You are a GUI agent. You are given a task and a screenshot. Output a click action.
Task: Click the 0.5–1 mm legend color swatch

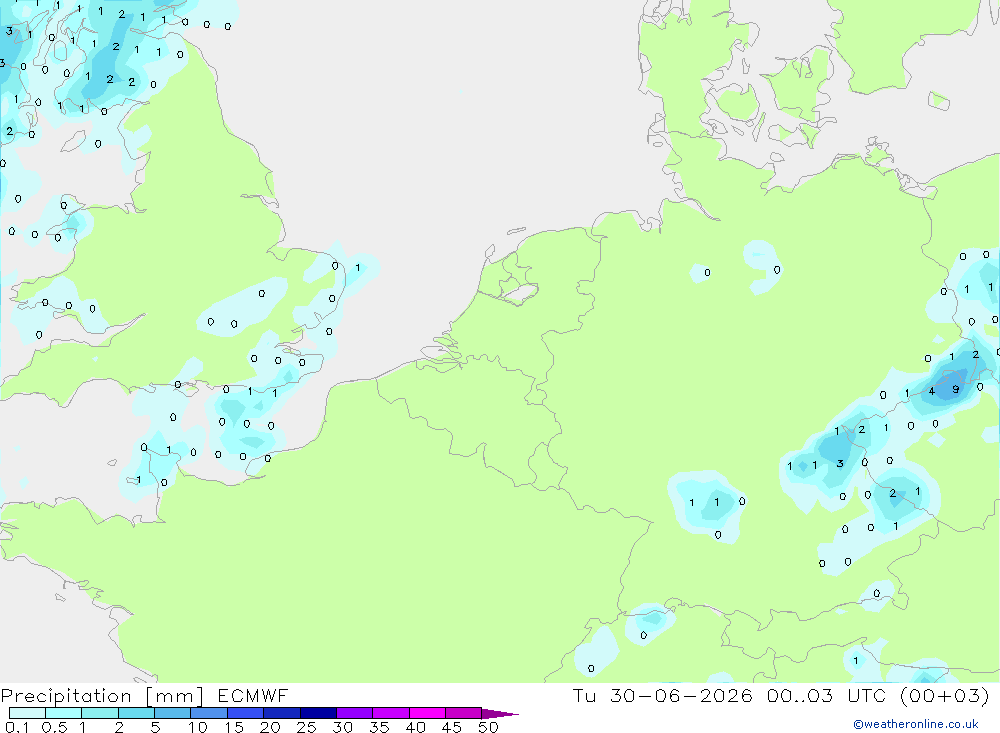[64, 713]
